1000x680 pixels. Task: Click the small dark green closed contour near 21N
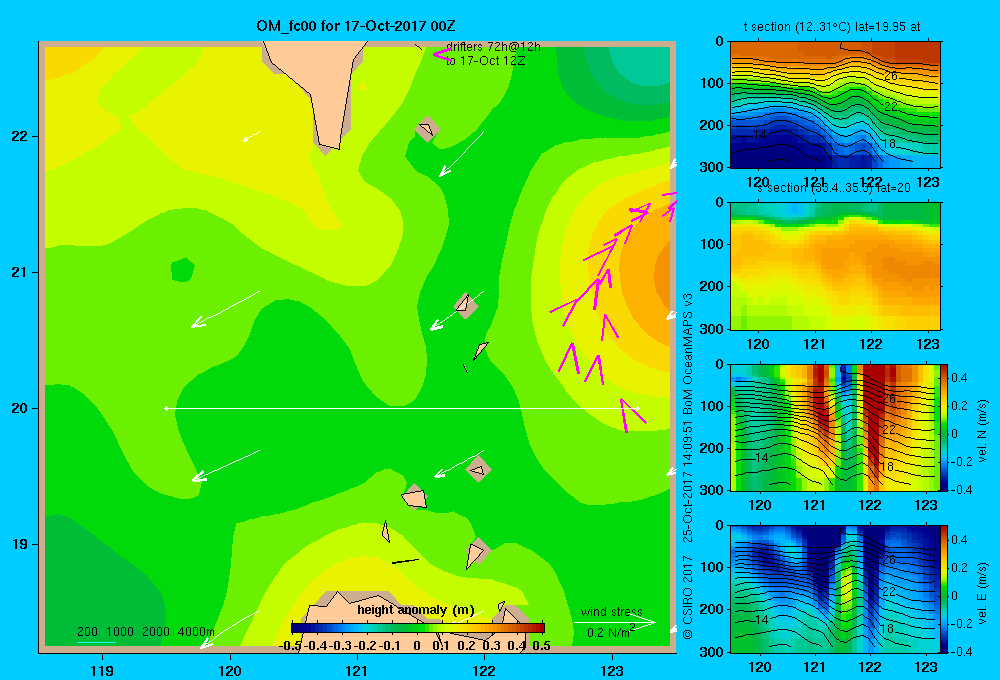coord(182,270)
